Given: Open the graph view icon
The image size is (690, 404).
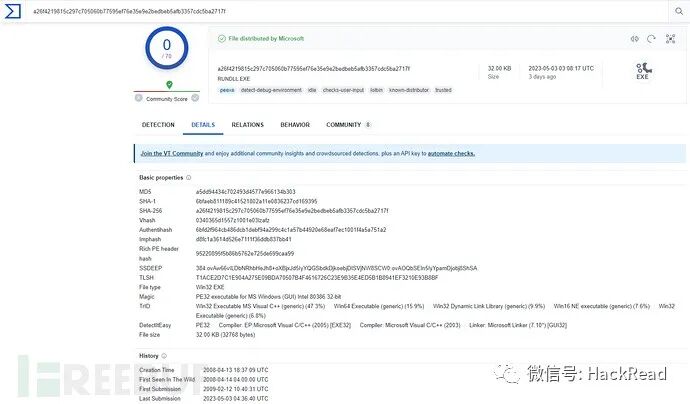Looking at the screenshot, I should [x=670, y=39].
